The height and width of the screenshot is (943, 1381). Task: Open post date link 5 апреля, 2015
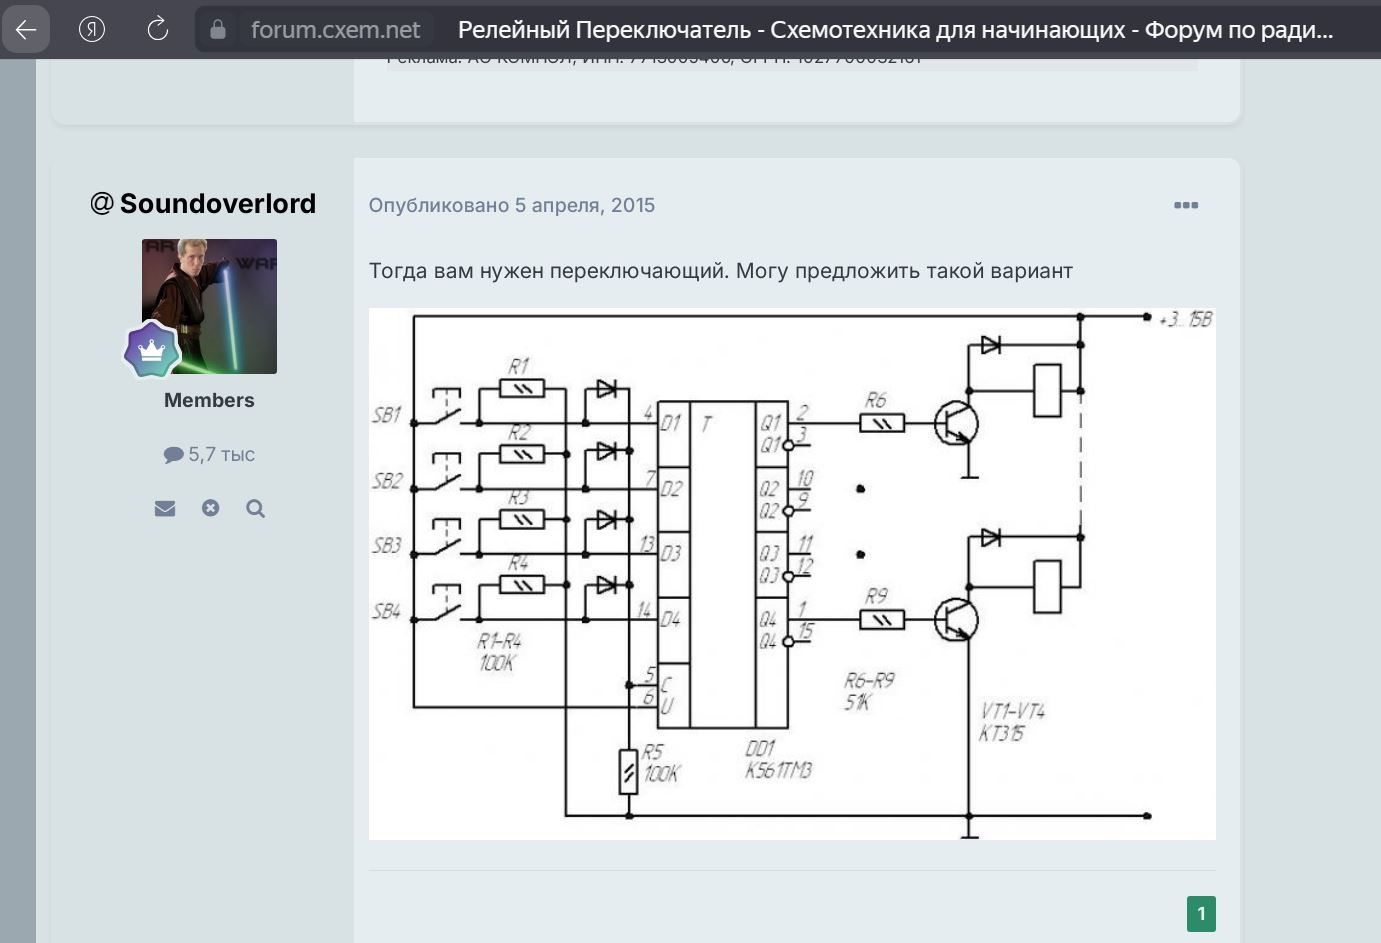coord(512,205)
